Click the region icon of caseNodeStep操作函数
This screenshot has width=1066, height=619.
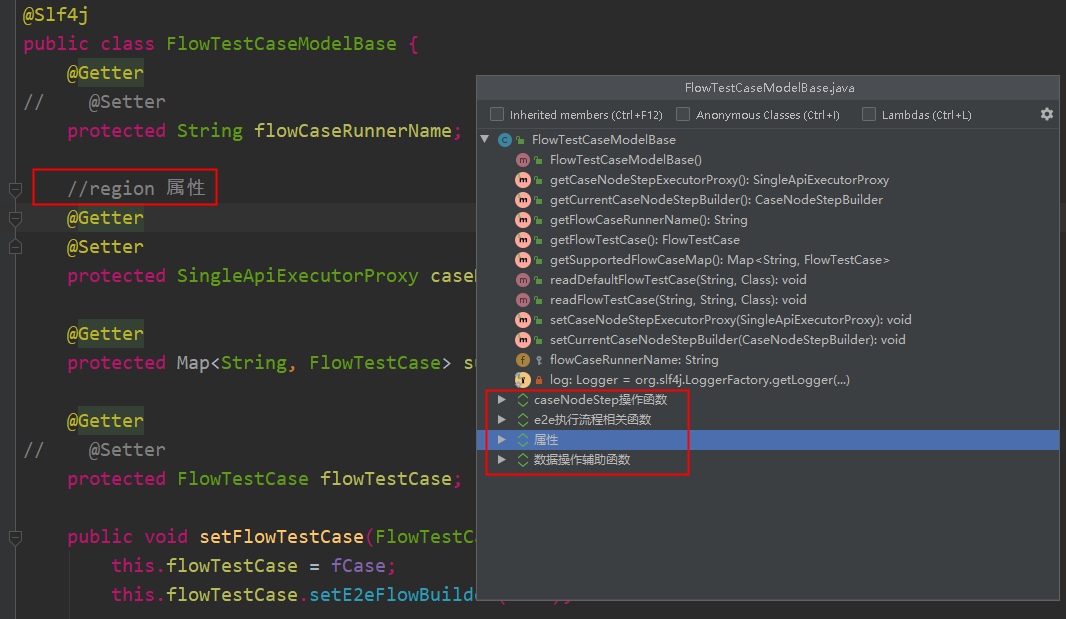(x=522, y=399)
